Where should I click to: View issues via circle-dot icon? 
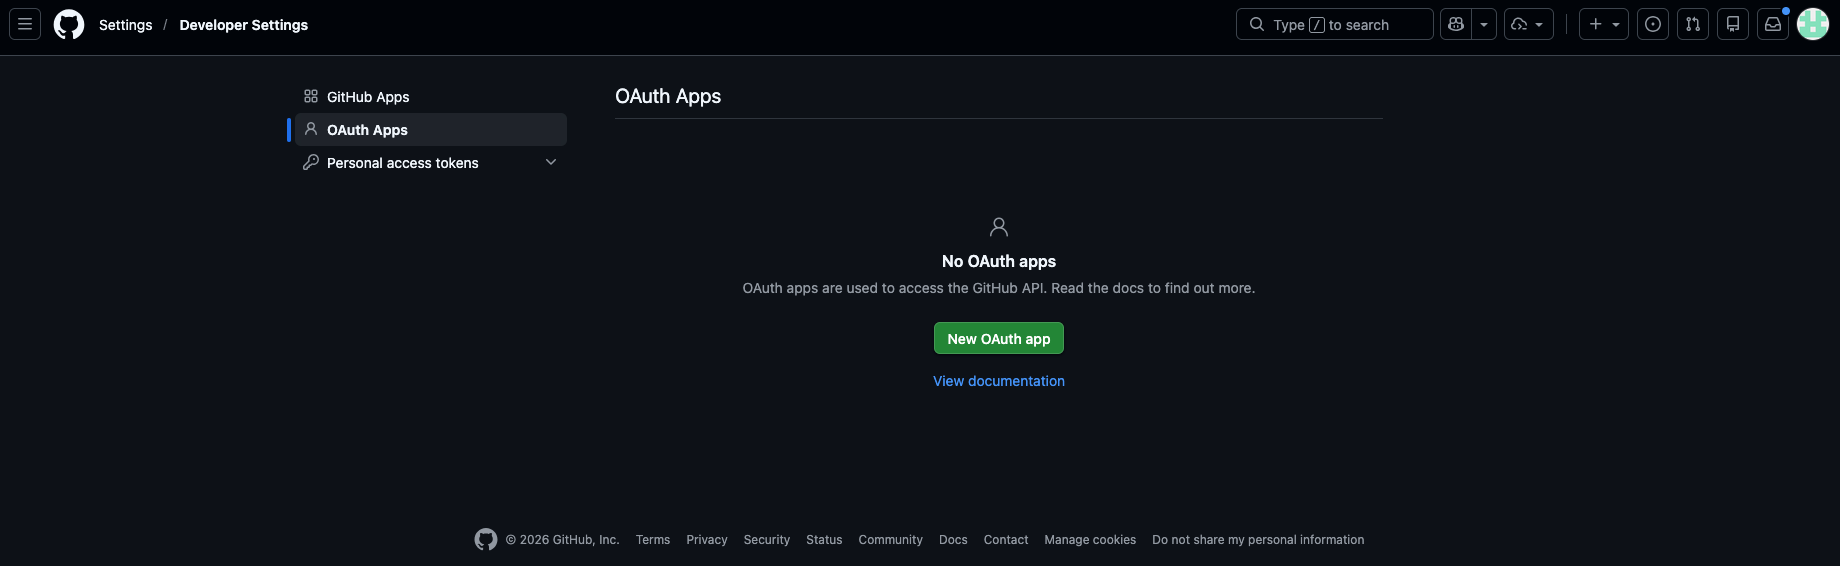click(1653, 24)
